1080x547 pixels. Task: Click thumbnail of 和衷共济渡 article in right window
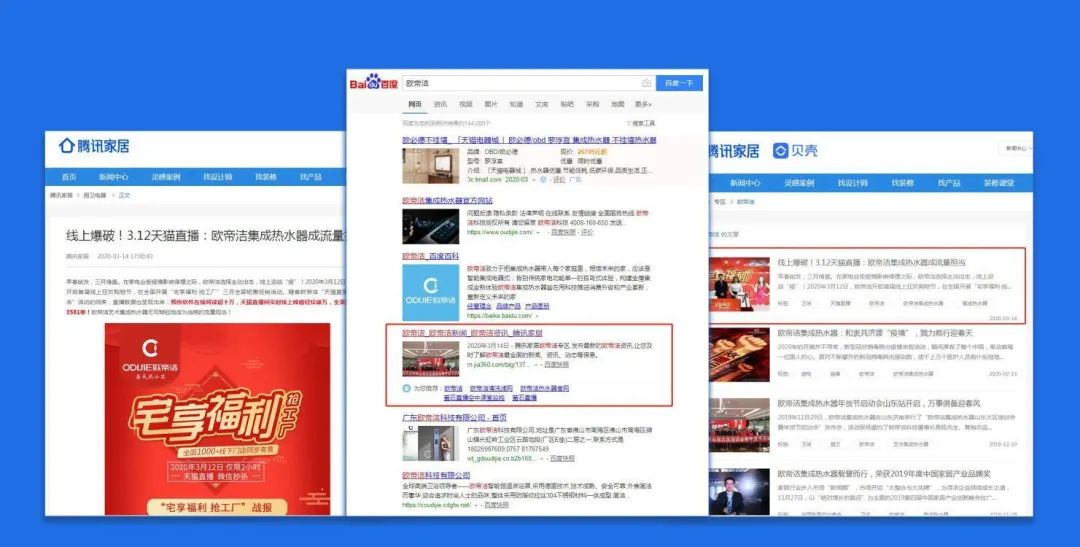739,355
